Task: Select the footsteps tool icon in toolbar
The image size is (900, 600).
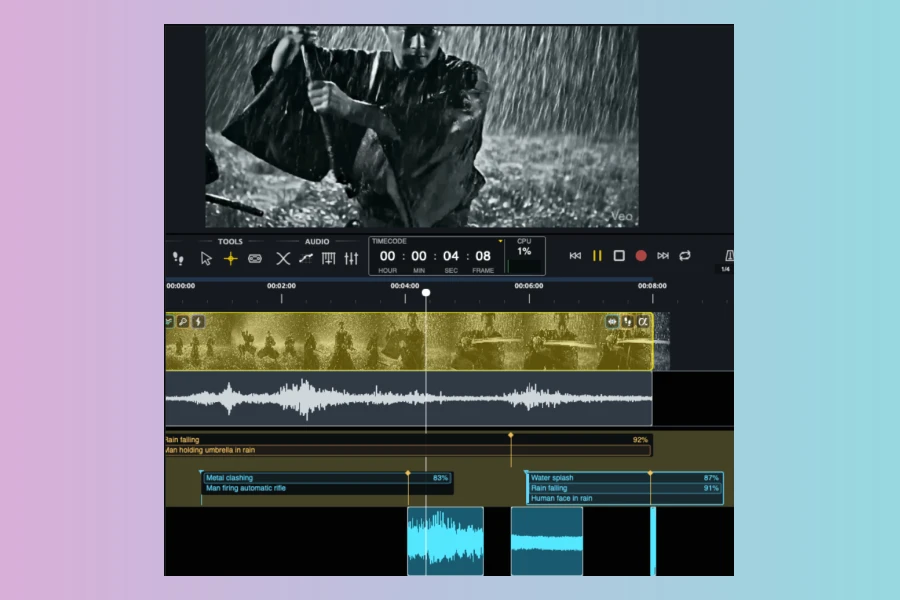Action: (179, 258)
